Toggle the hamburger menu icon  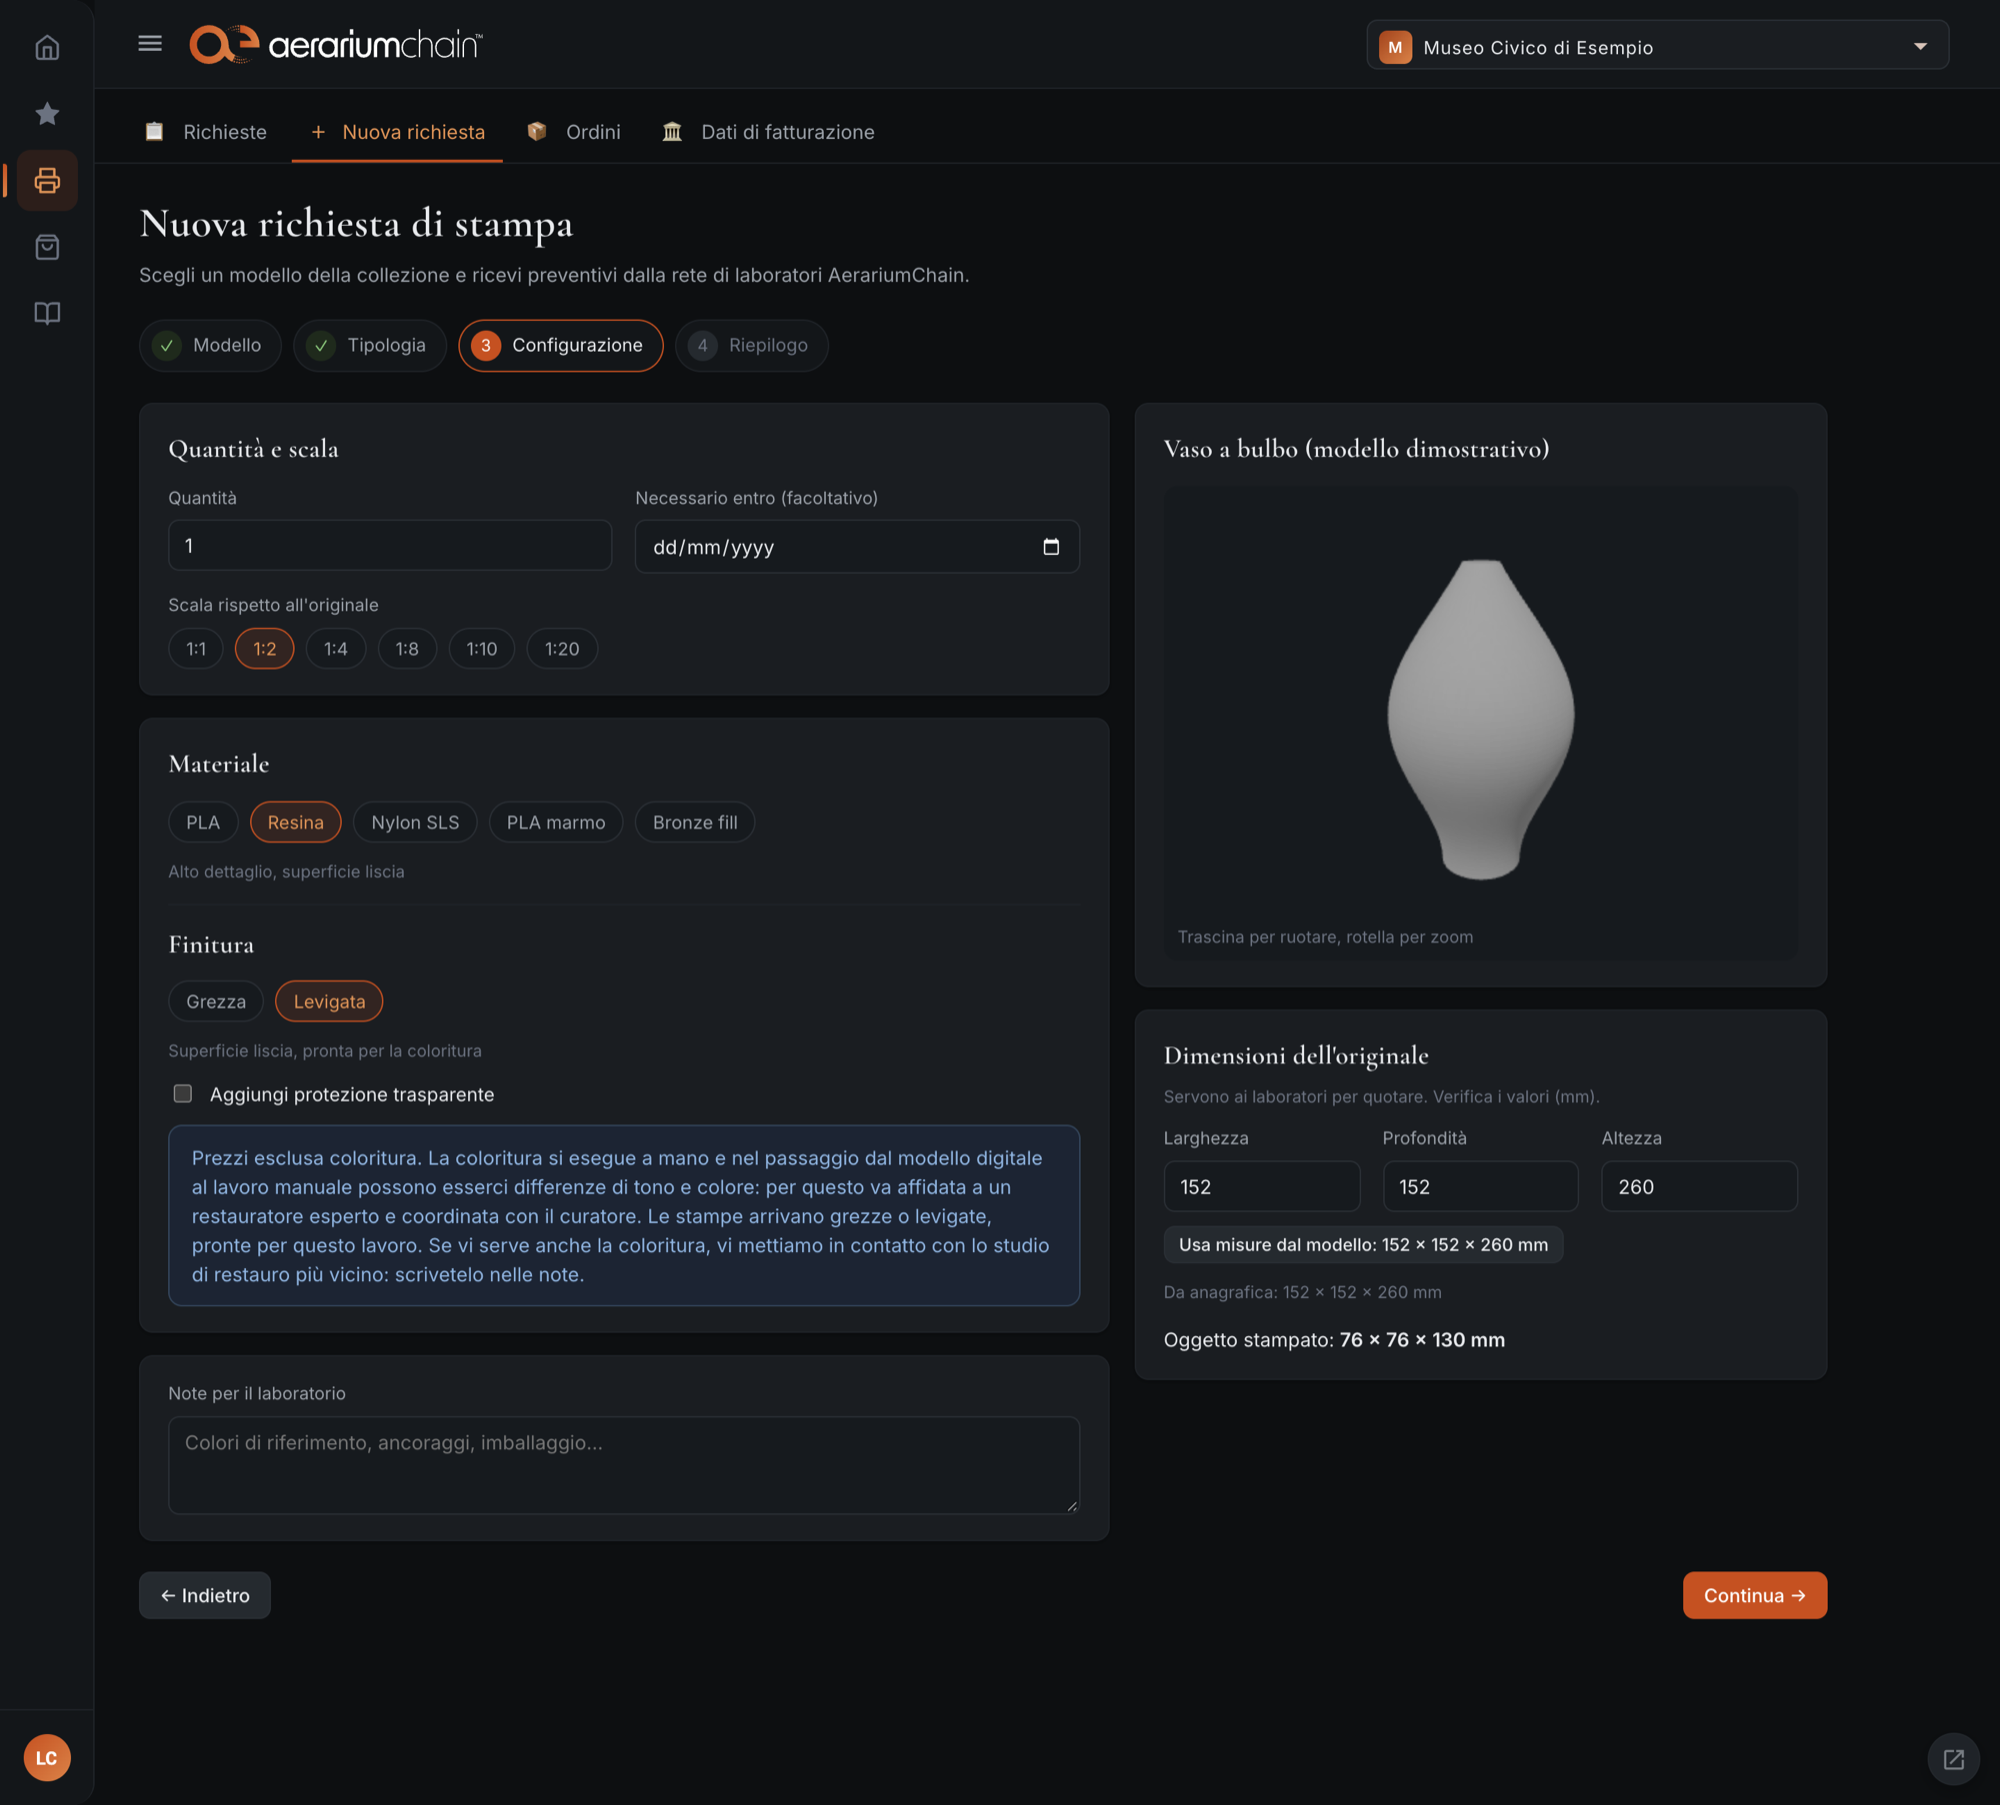150,43
